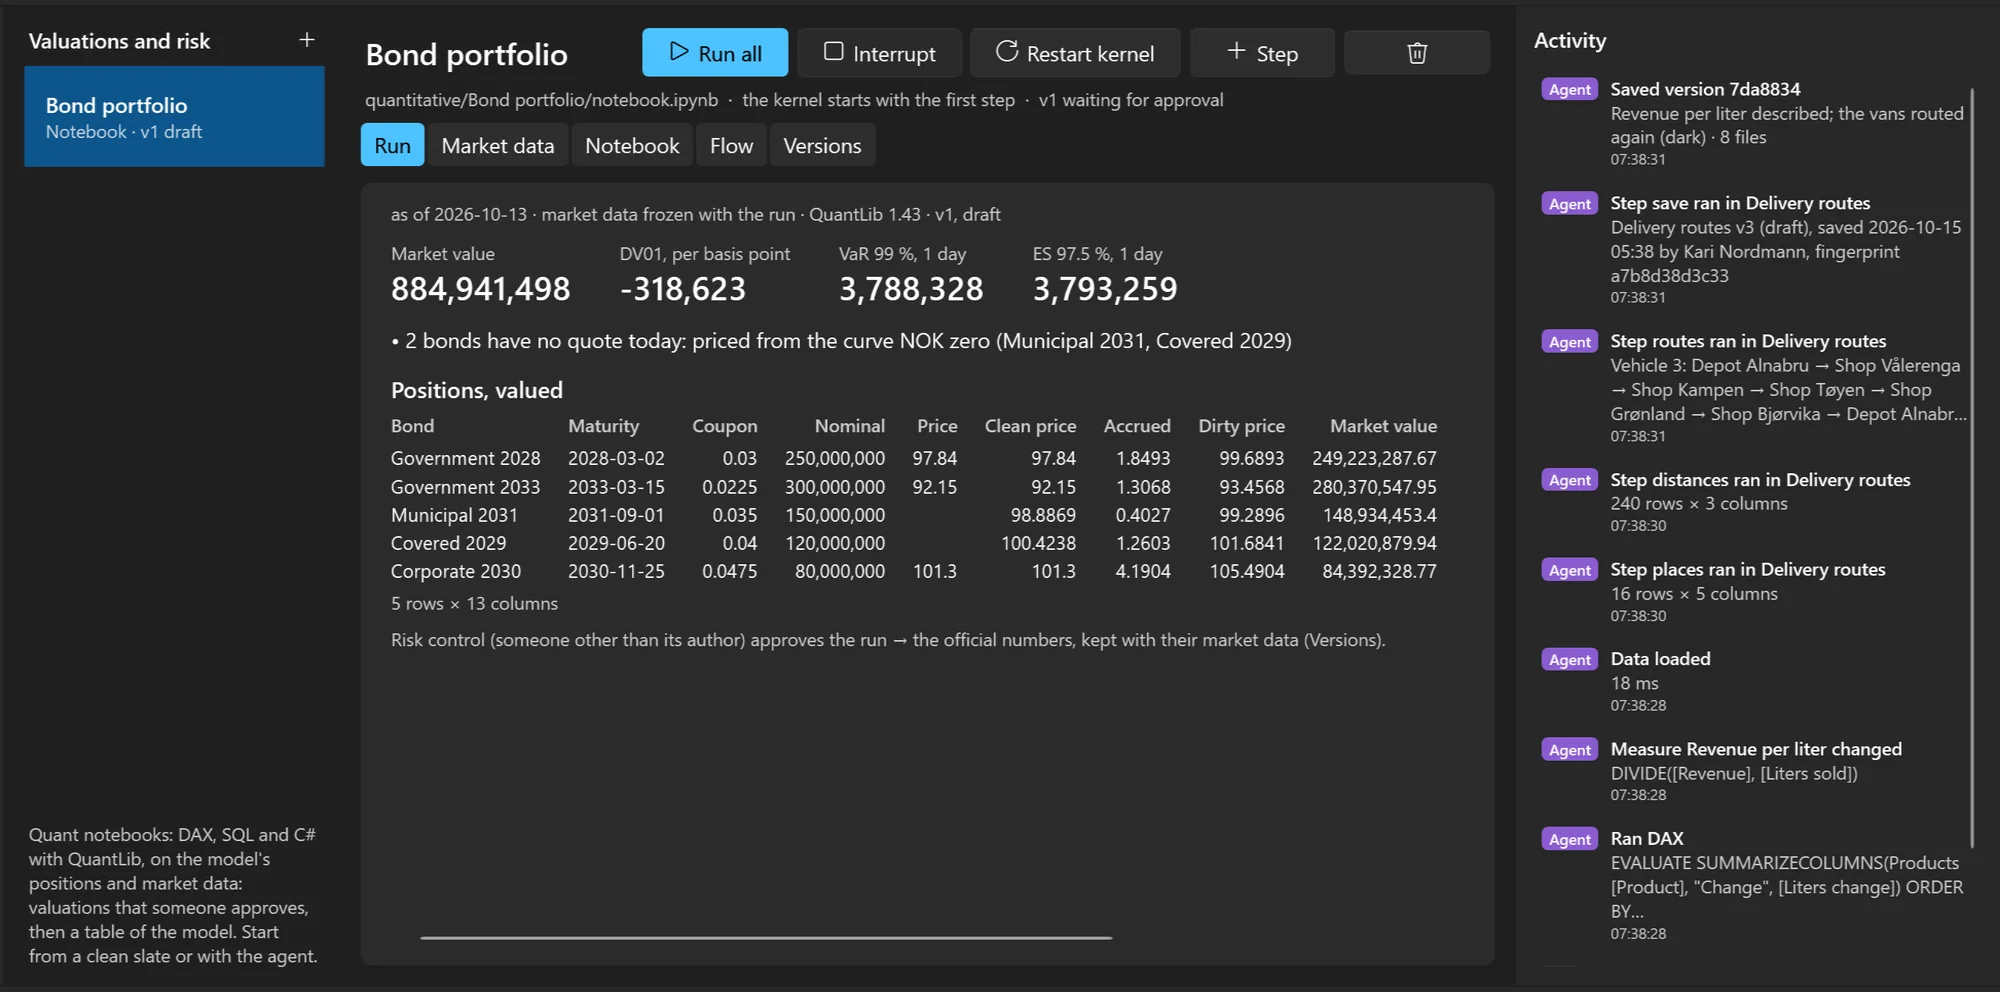Click Government 2028 market value 249,223,287.67
Image resolution: width=2000 pixels, height=992 pixels.
(1374, 458)
